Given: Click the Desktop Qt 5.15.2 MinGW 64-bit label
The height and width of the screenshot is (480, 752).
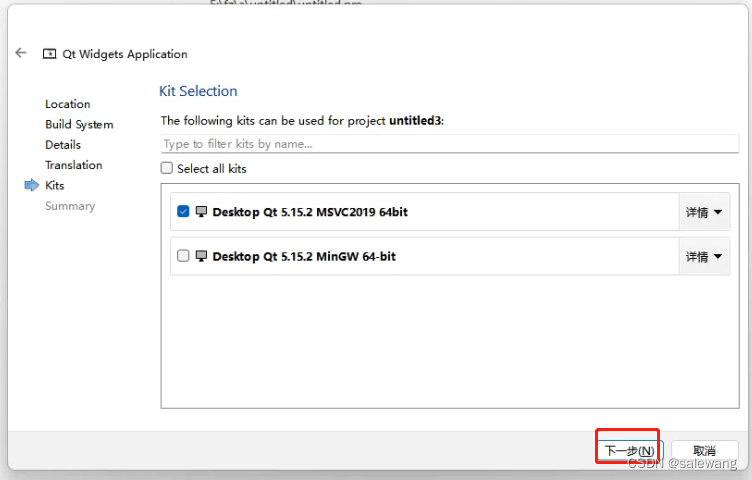Looking at the screenshot, I should click(304, 257).
